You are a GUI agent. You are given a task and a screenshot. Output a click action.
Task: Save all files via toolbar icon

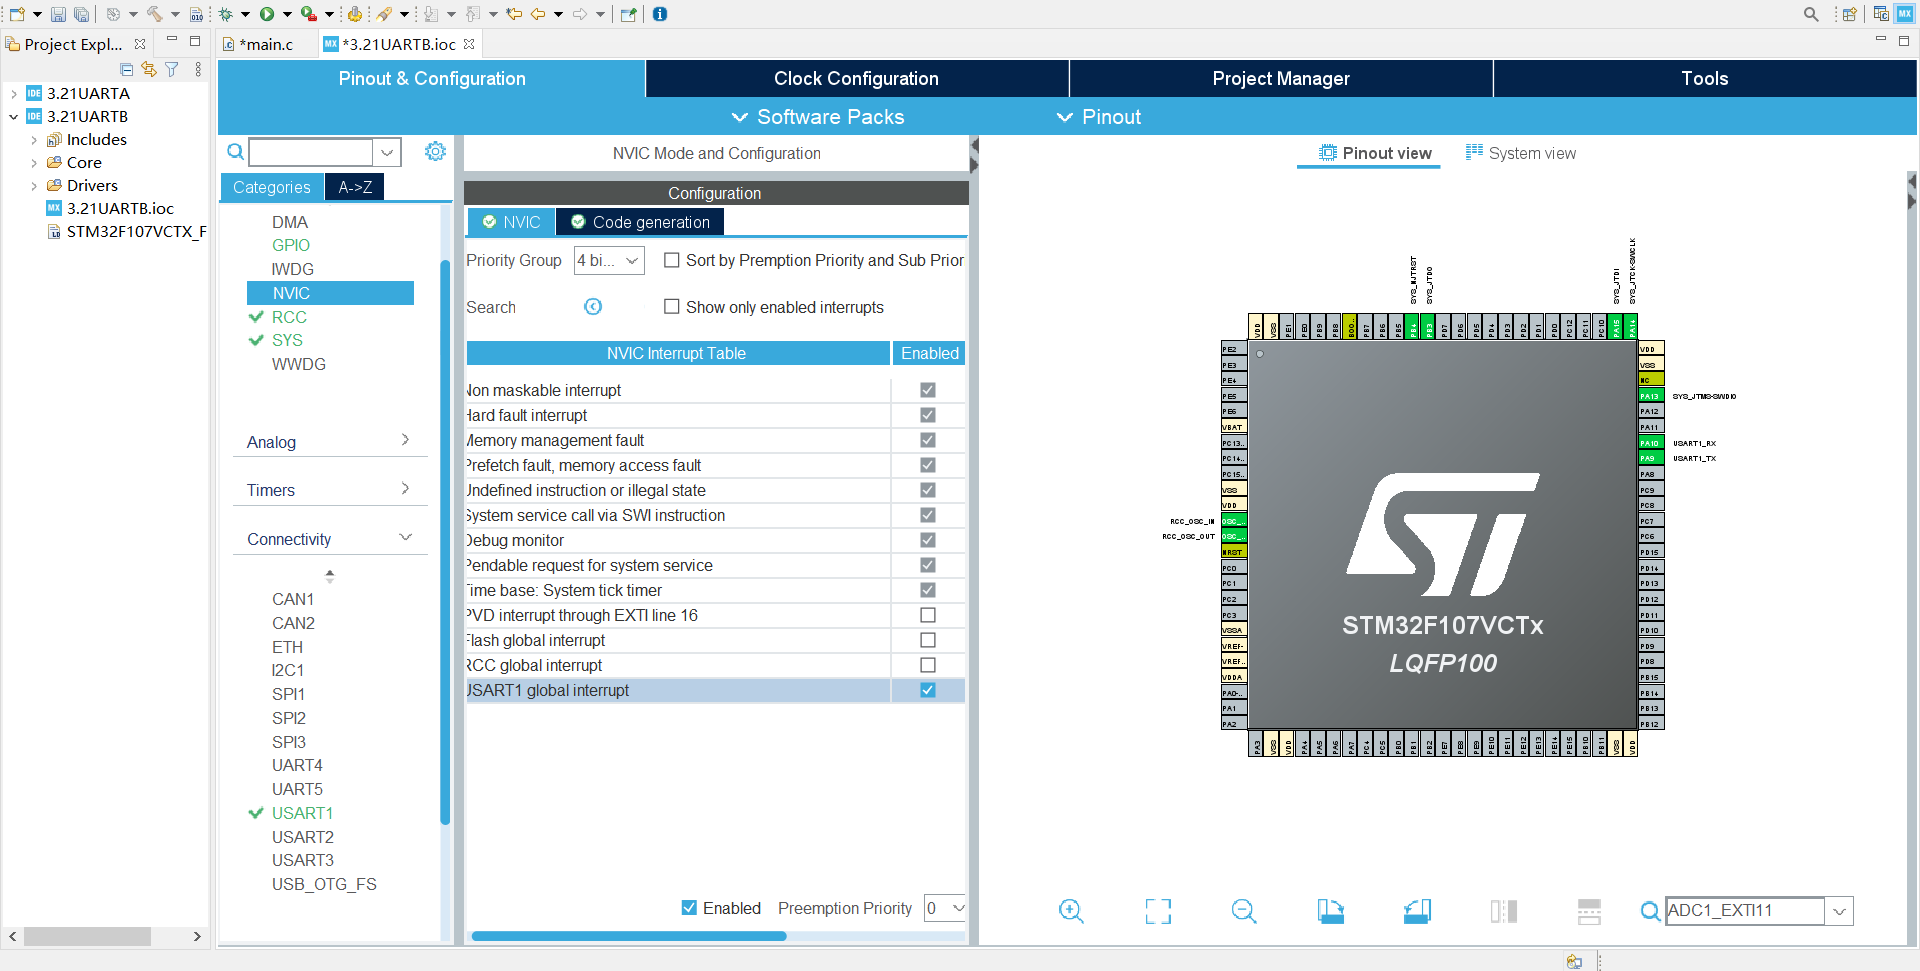click(x=81, y=14)
